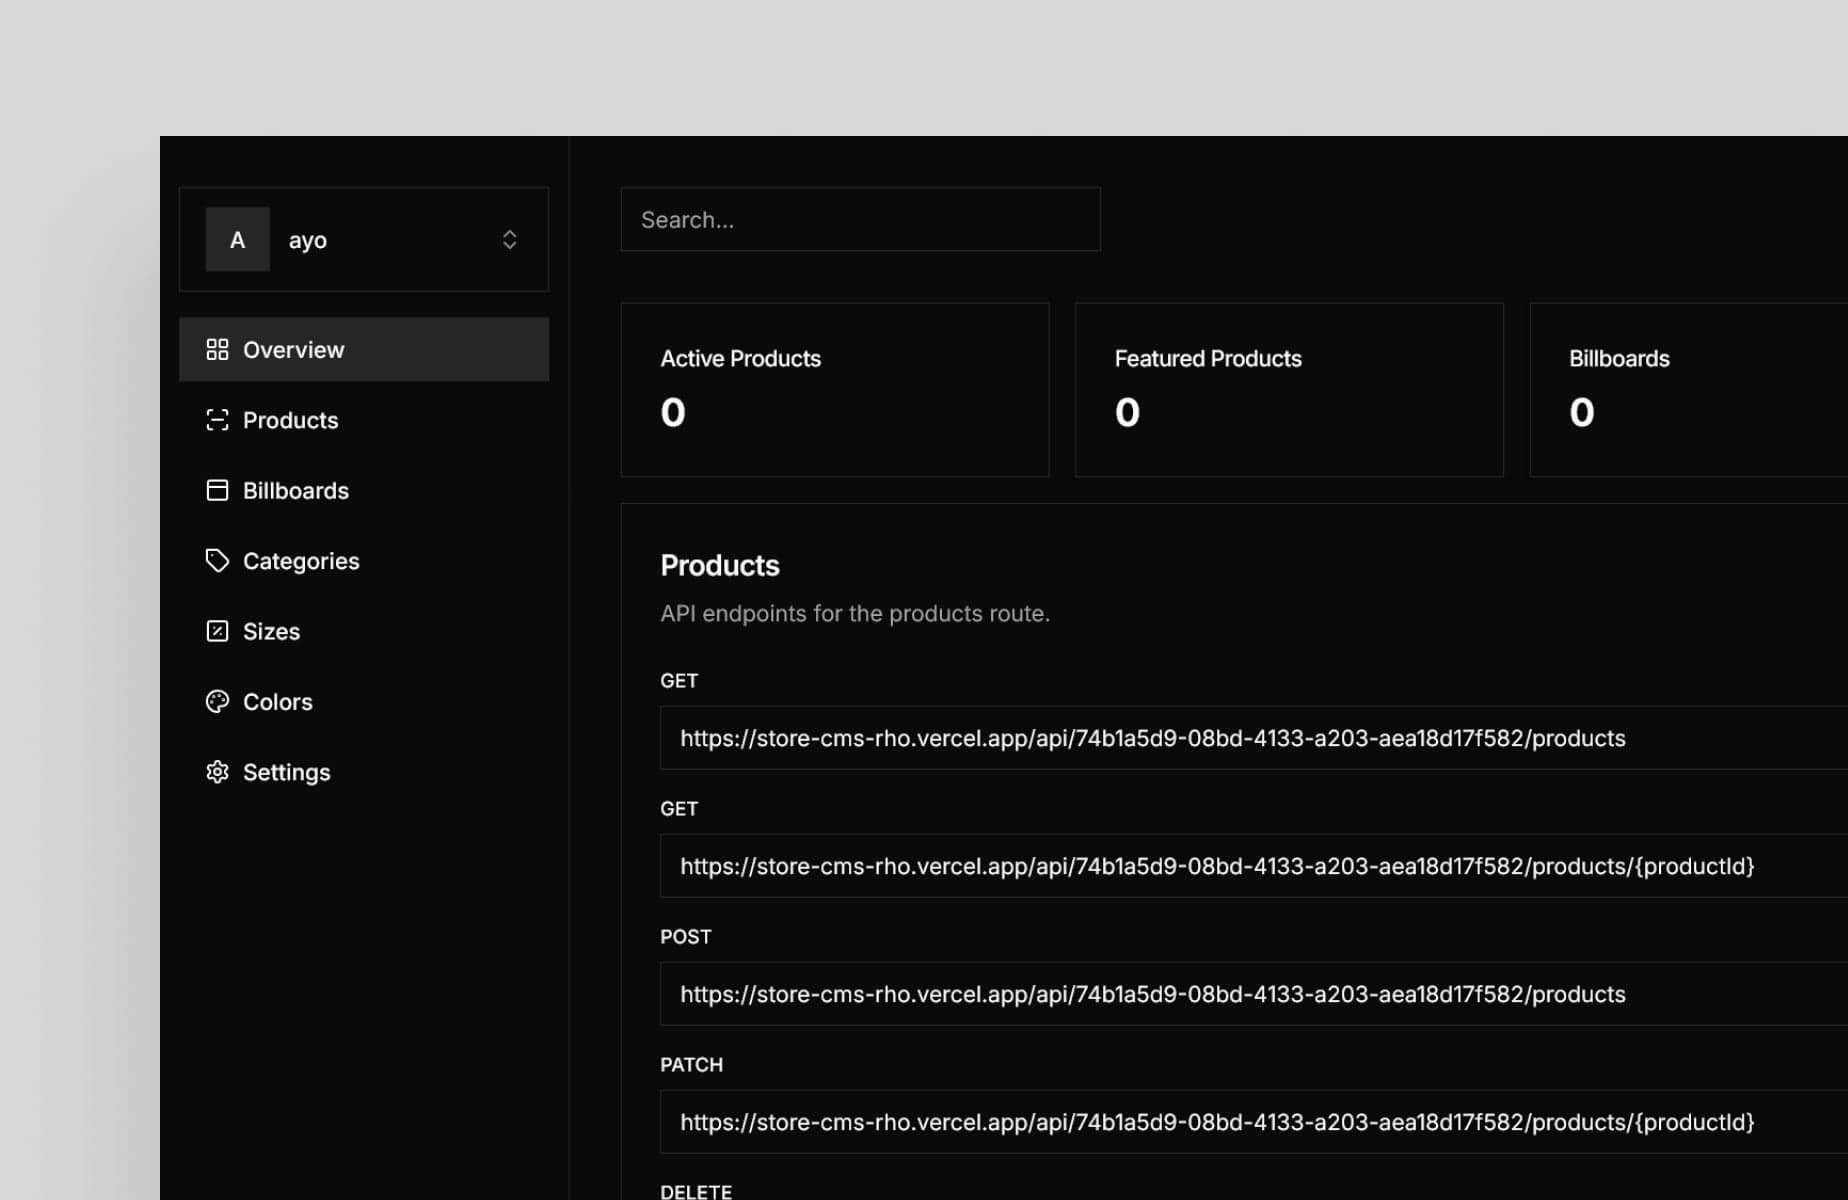1848x1200 pixels.
Task: Click the Billboards panel icon in the sidebar
Action: coord(218,490)
